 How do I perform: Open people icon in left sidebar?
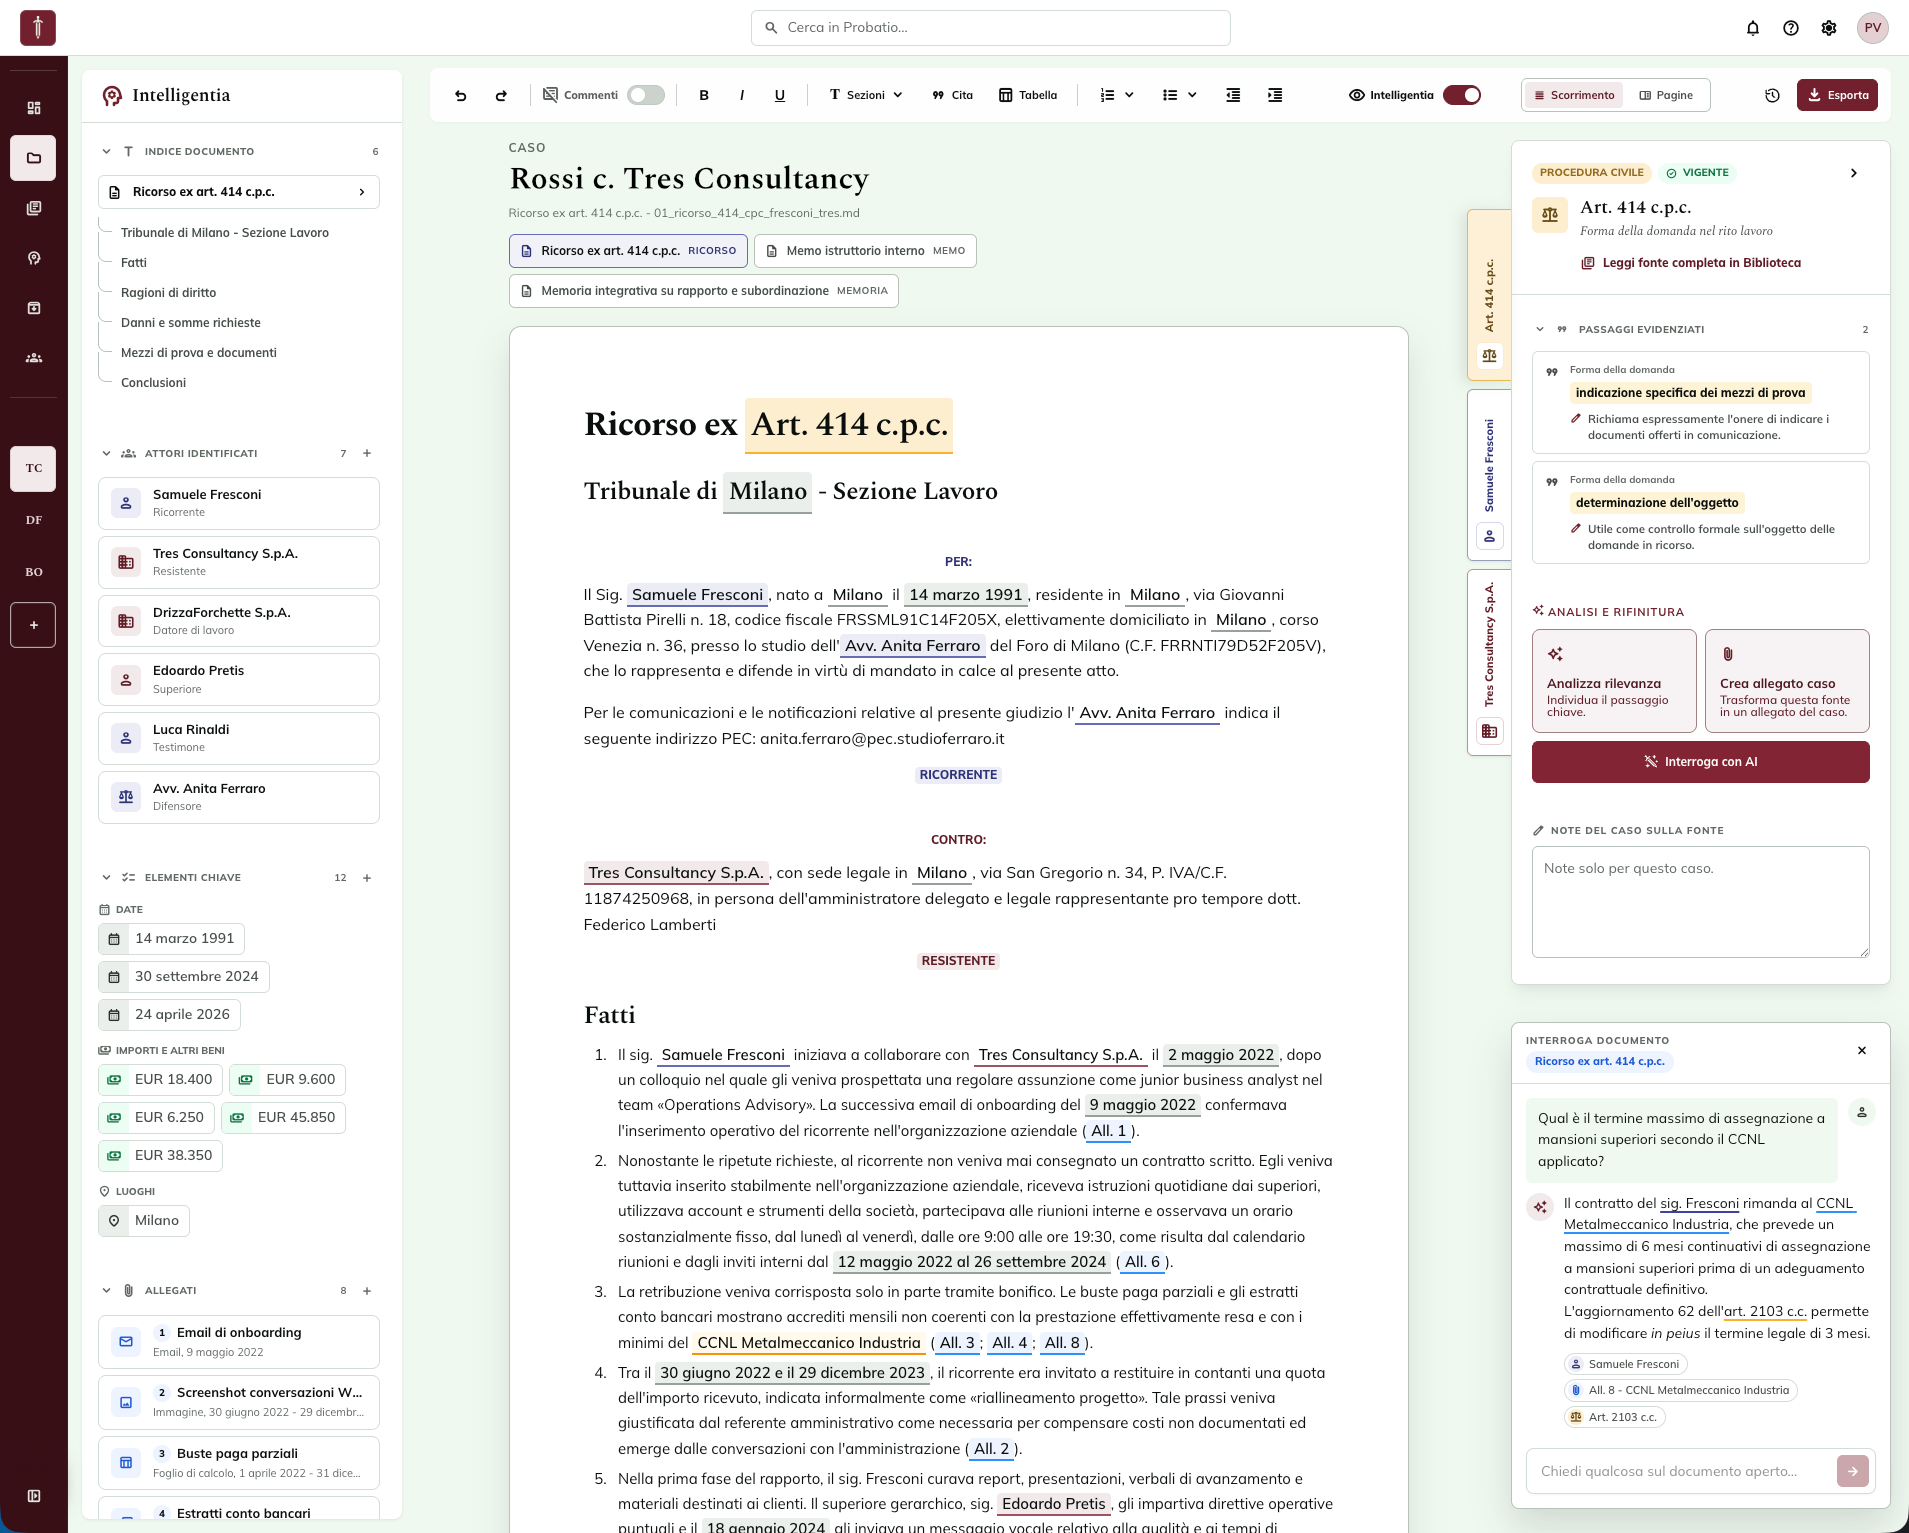point(34,358)
